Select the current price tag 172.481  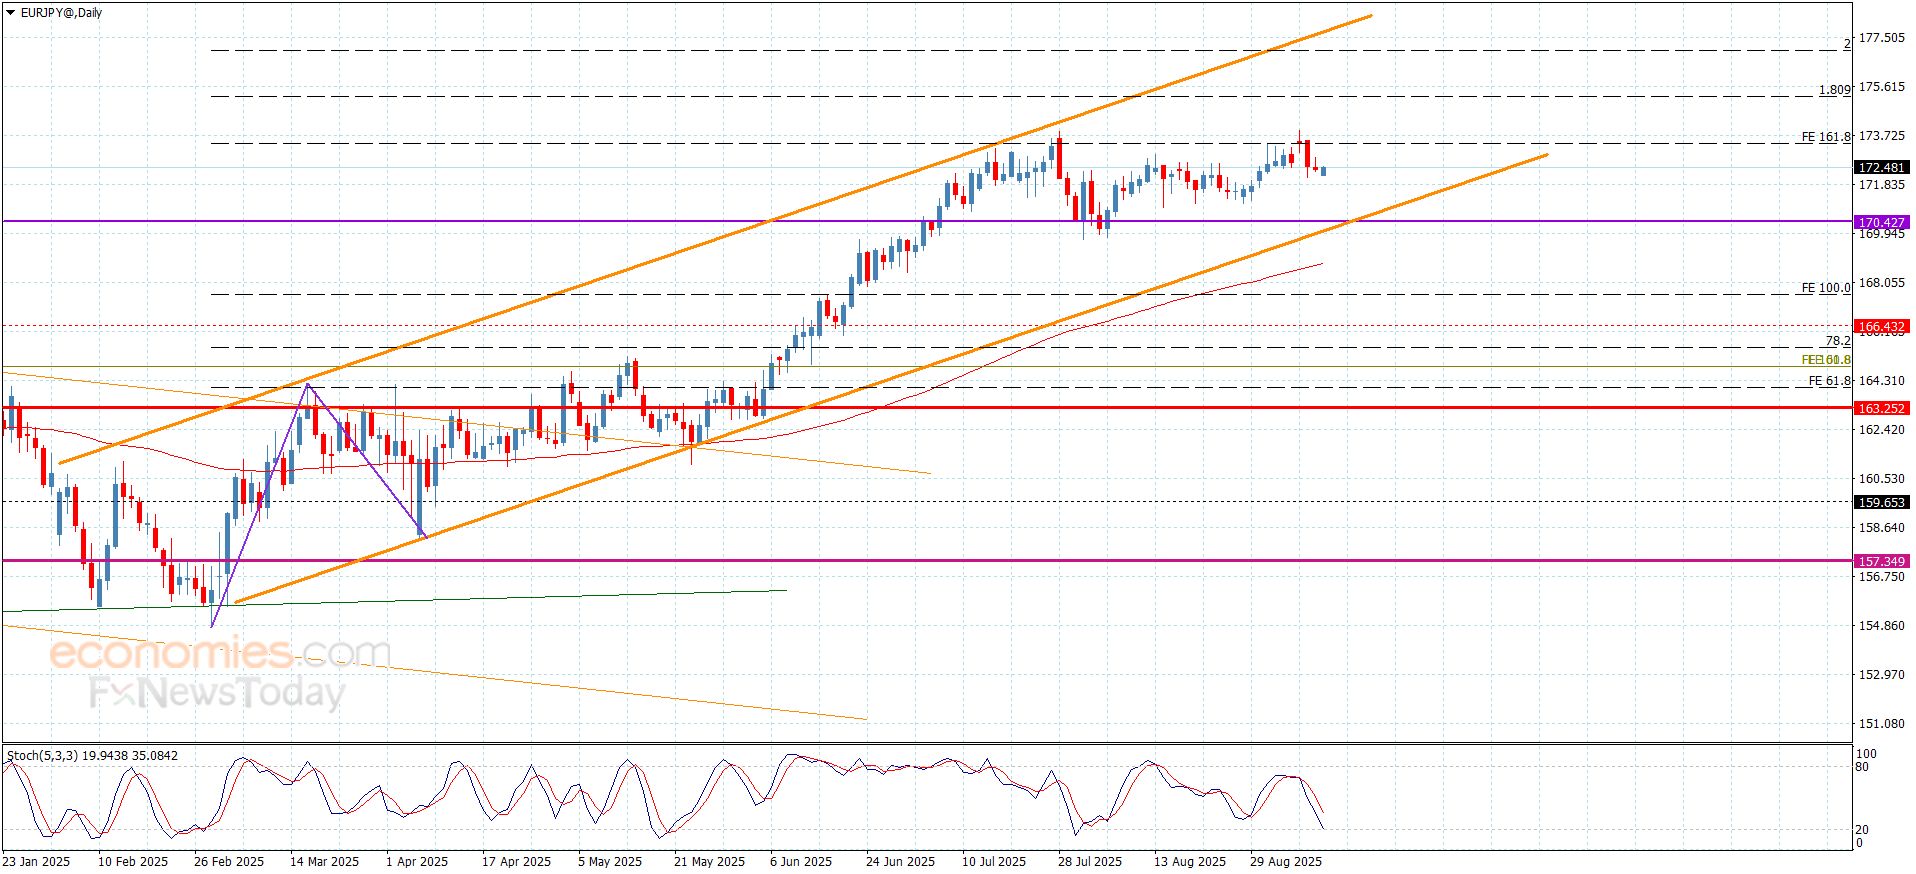(1881, 167)
